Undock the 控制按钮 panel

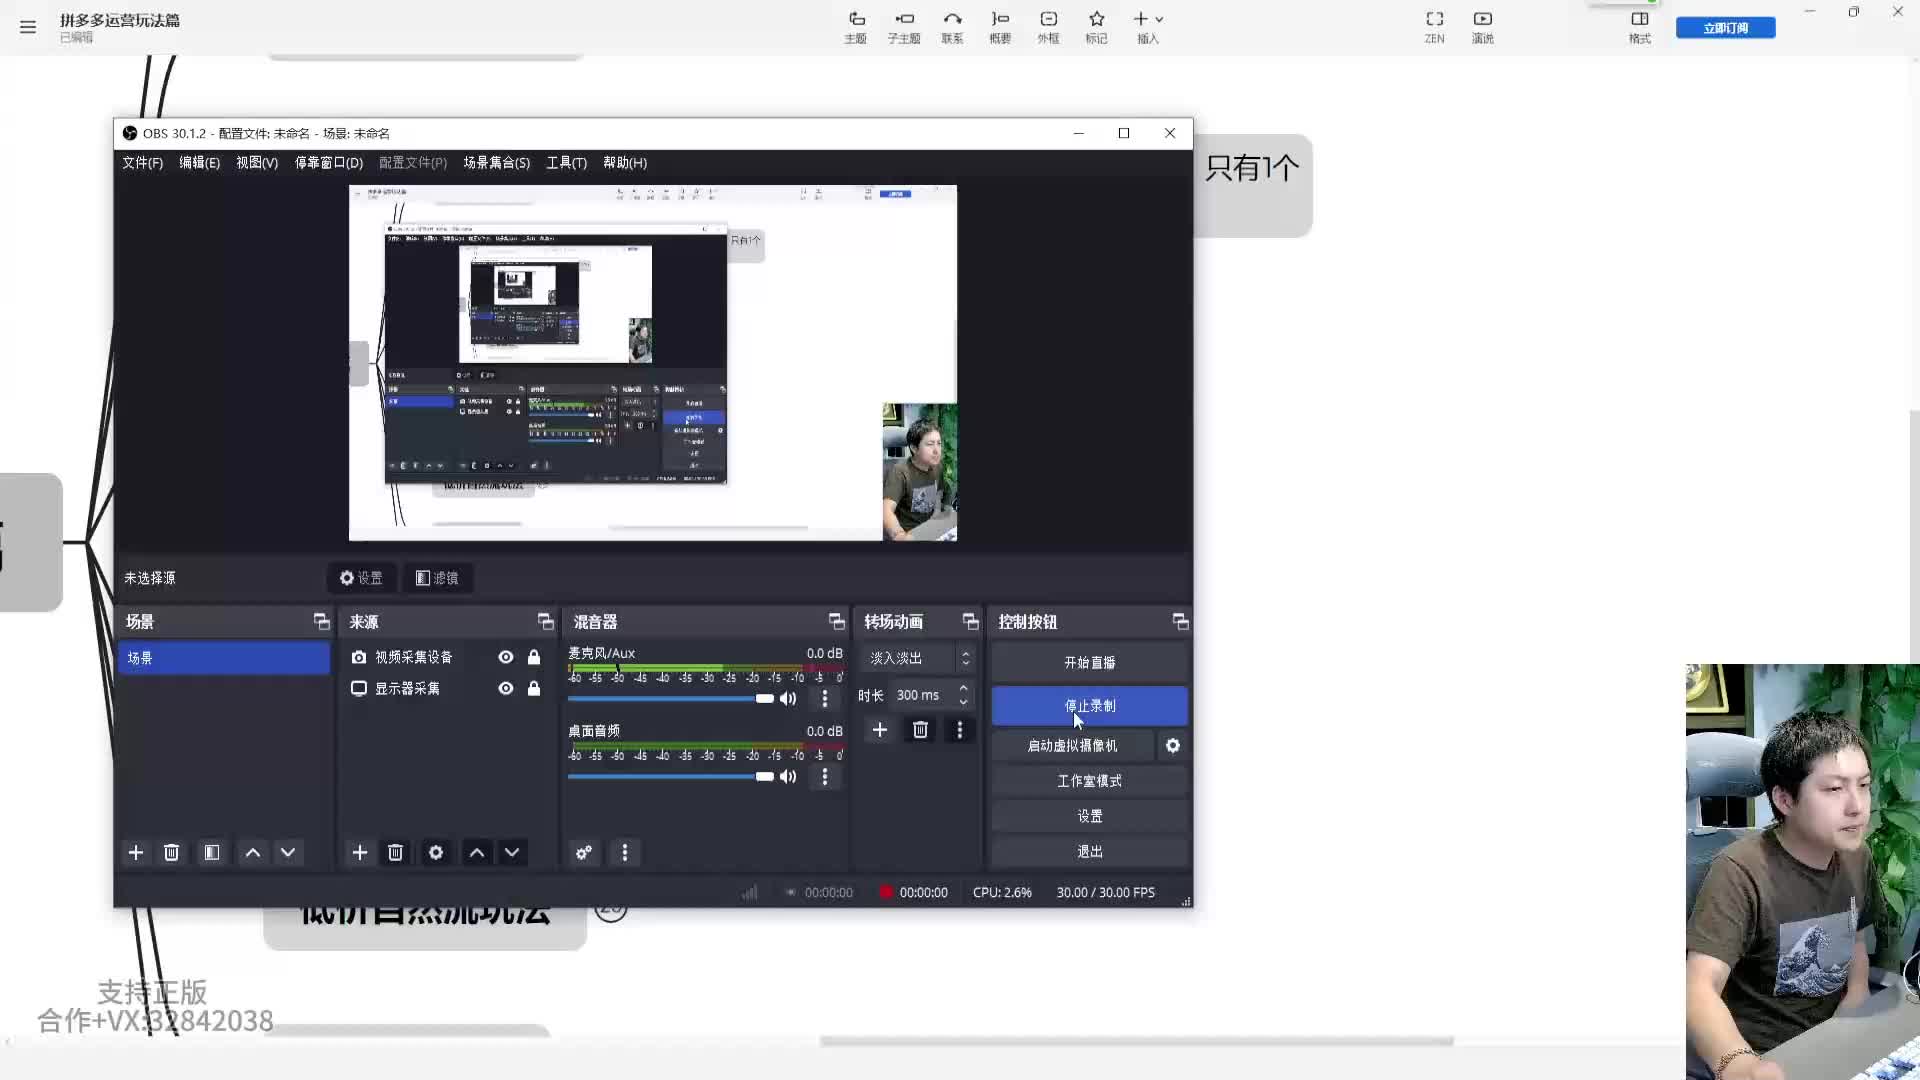click(1180, 622)
